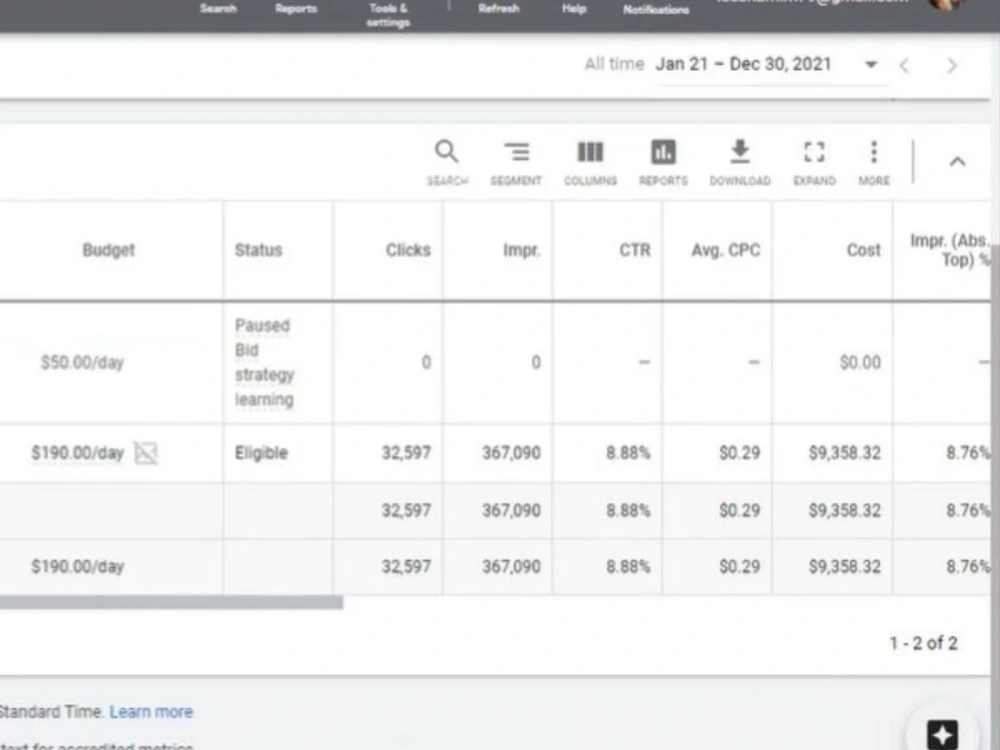Sort by the Avg. CPC column header

click(x=726, y=250)
